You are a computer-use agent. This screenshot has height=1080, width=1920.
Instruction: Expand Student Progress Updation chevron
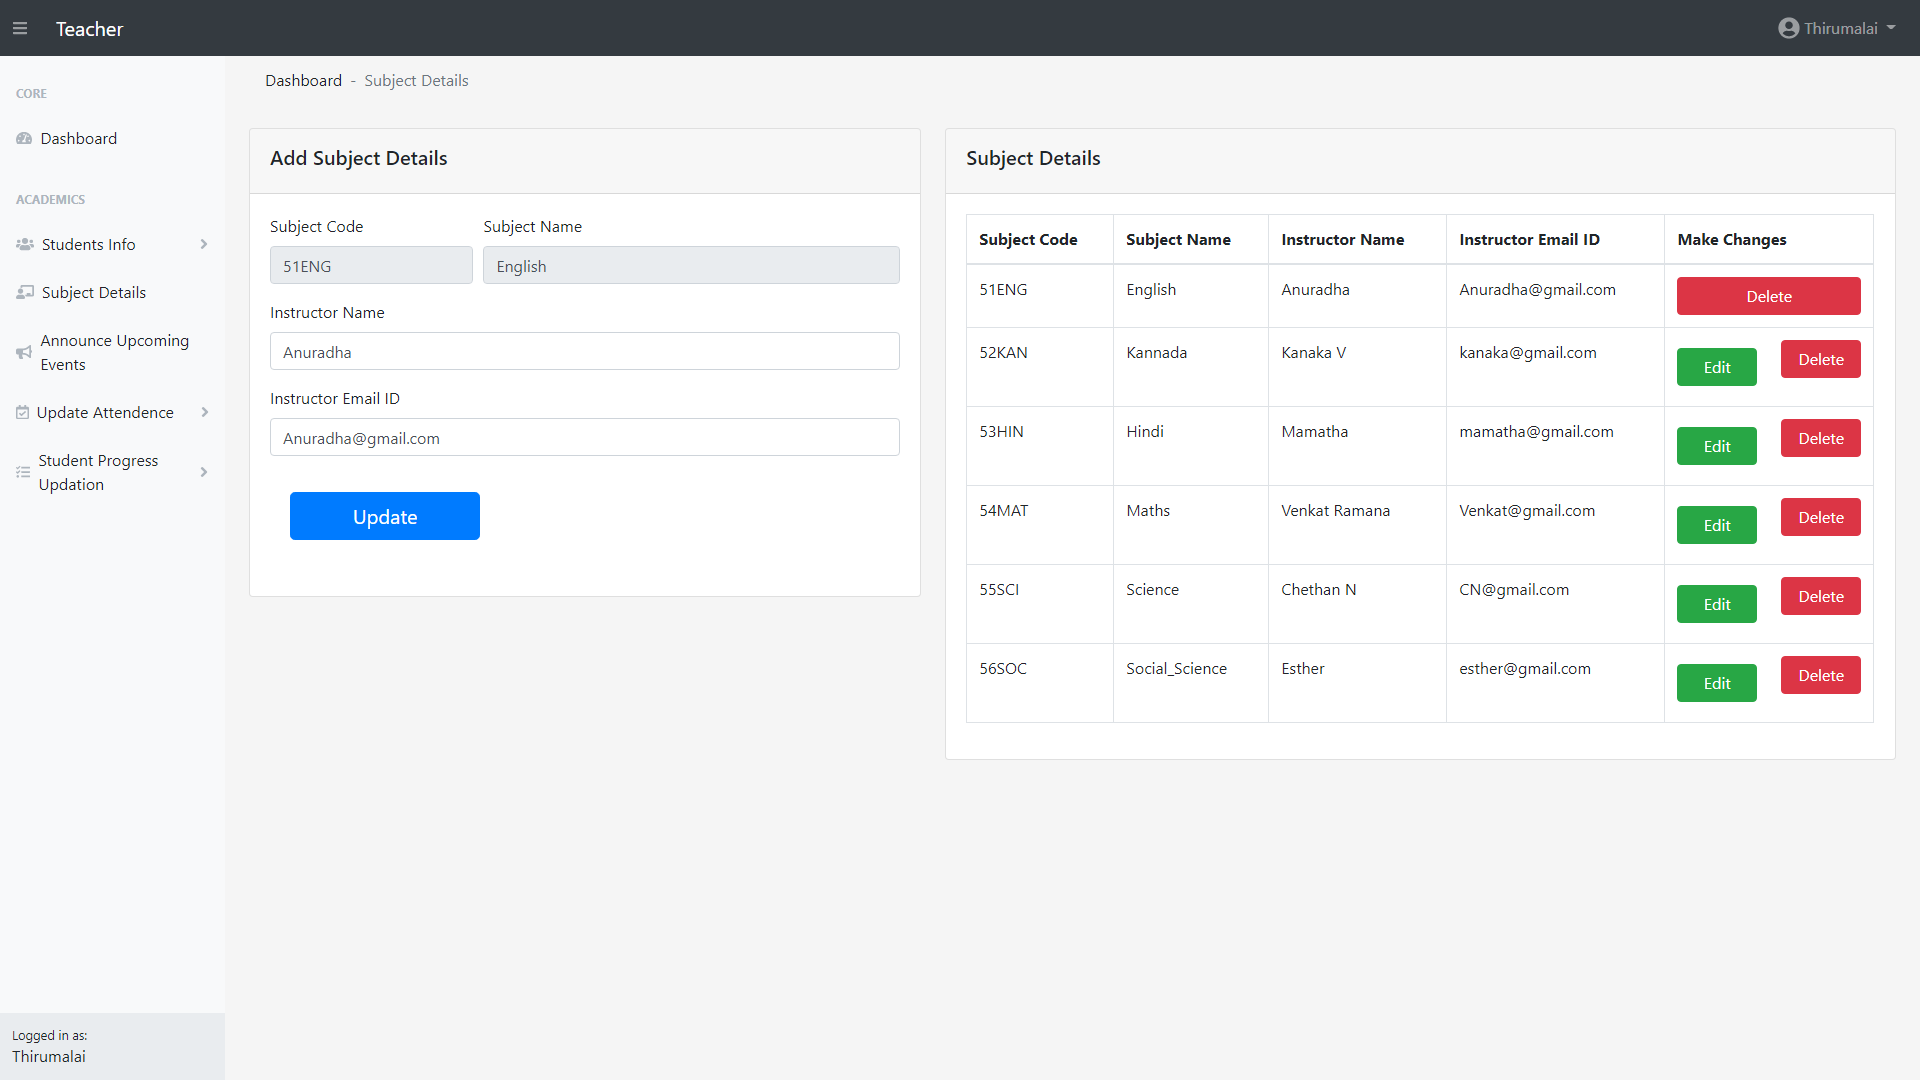click(204, 472)
